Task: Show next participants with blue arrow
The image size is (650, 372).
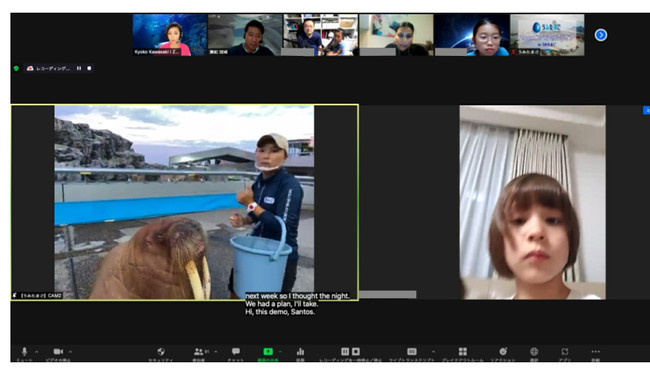Action: pyautogui.click(x=601, y=35)
